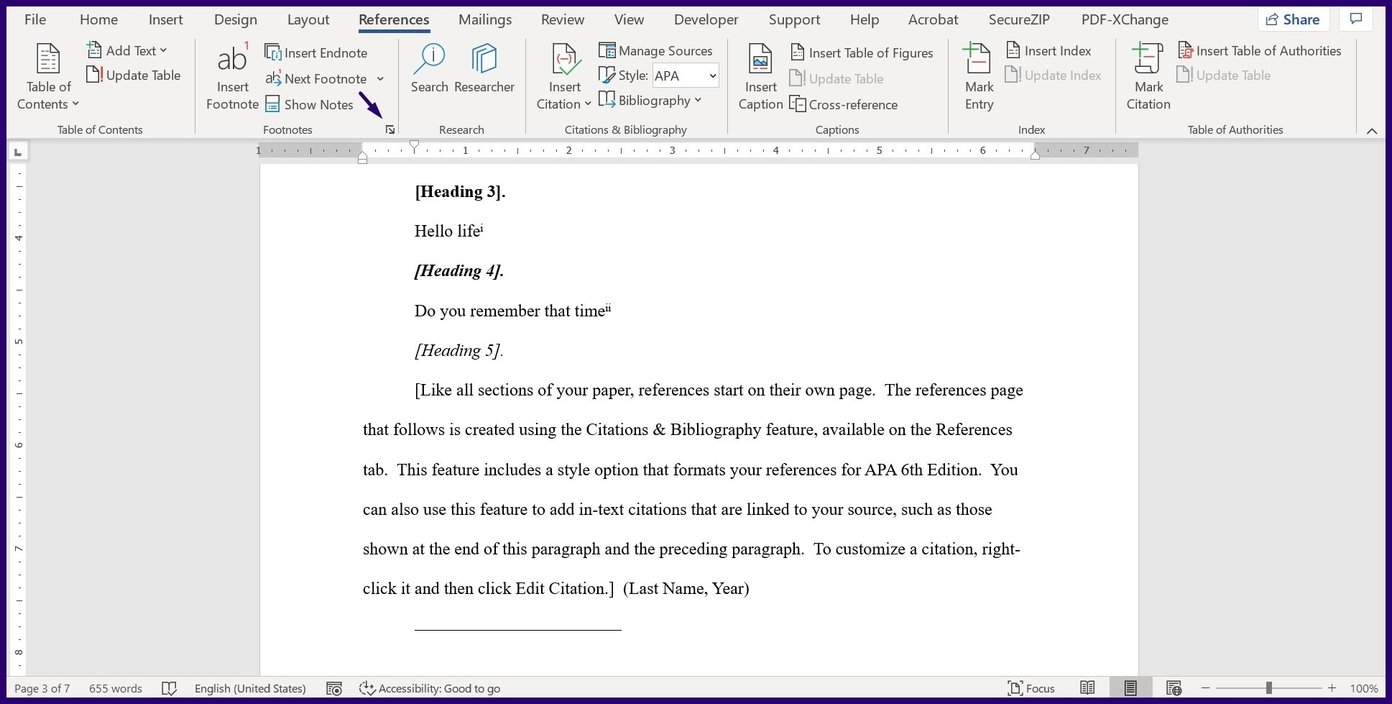Mark a citation for Table of Authorities
1392x704 pixels.
click(x=1147, y=77)
